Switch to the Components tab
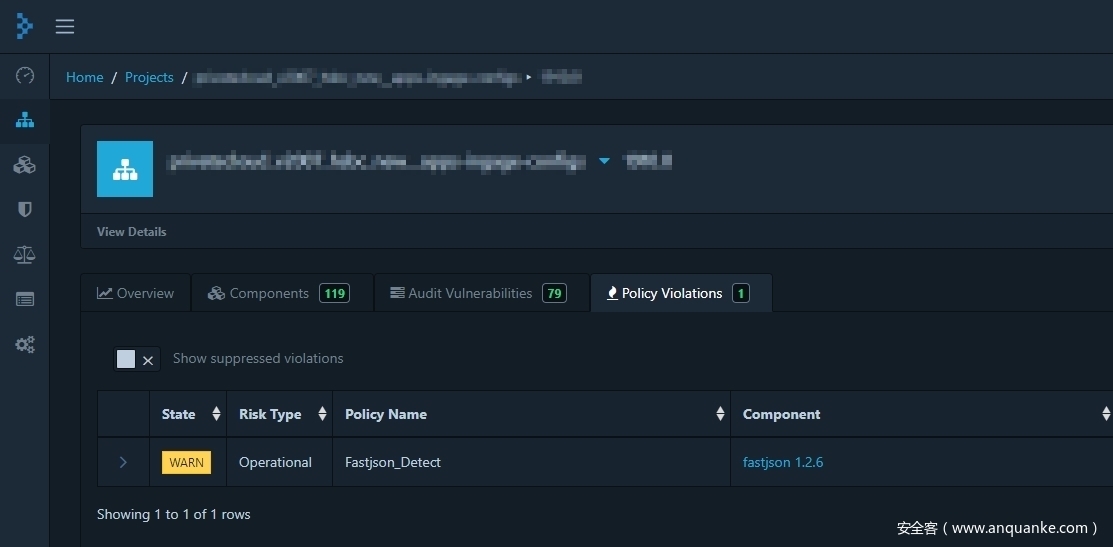This screenshot has height=547, width=1113. point(282,293)
